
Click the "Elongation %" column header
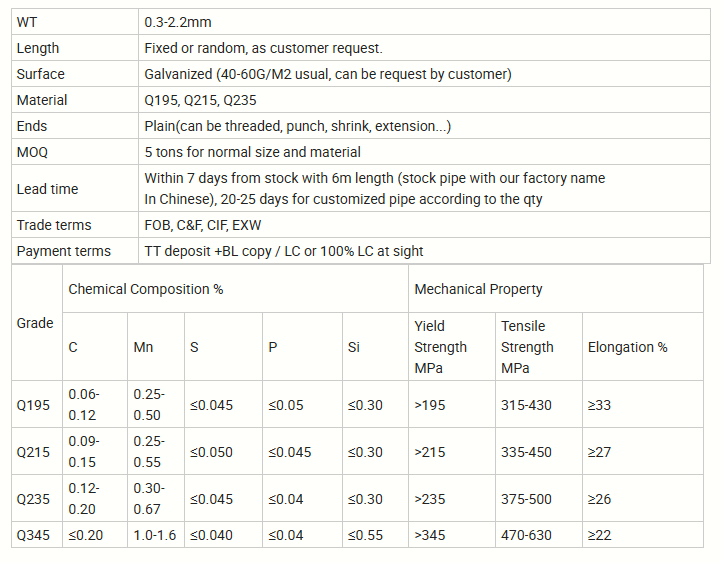coord(627,347)
